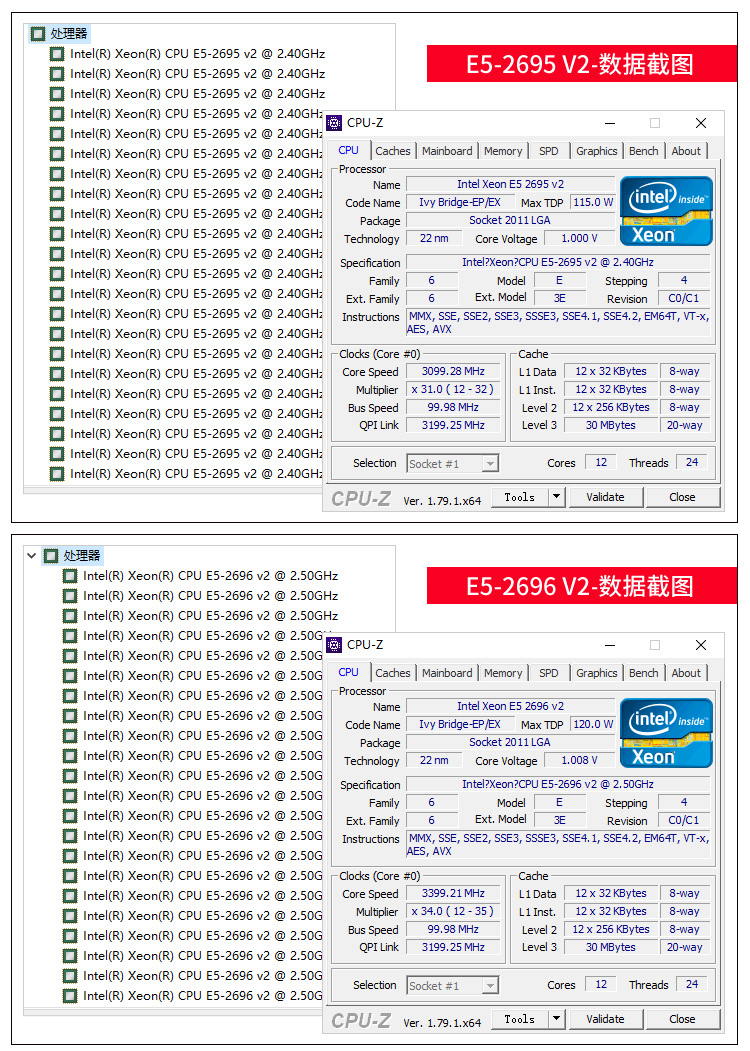The height and width of the screenshot is (1051, 750).
Task: Click Max TDP value '120.0 W'
Action: pos(593,725)
